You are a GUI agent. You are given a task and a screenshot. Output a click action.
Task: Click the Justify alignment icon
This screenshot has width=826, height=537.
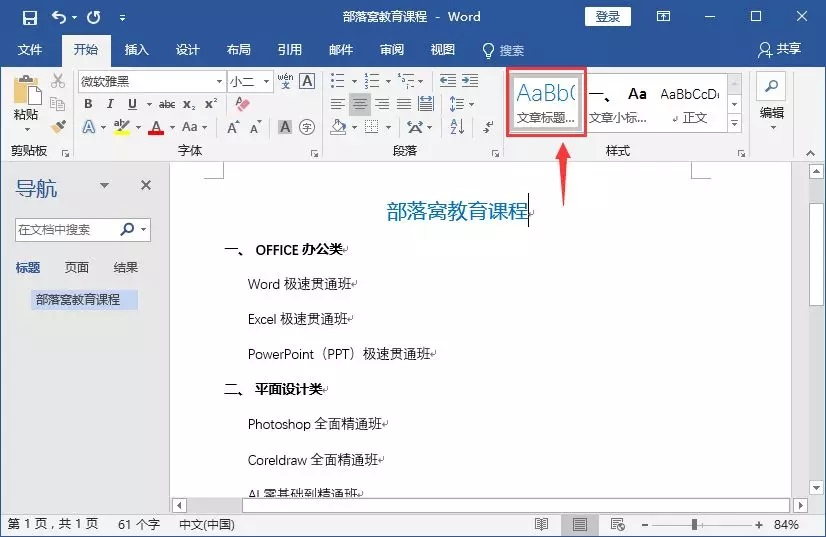pyautogui.click(x=404, y=104)
